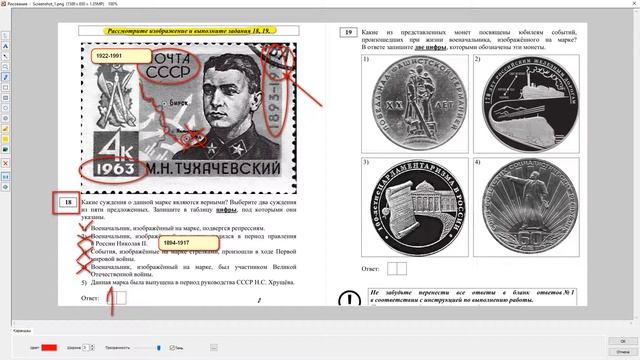Image resolution: width=640 pixels, height=360 pixels.
Task: Click the task 18 answer box
Action: point(117,298)
